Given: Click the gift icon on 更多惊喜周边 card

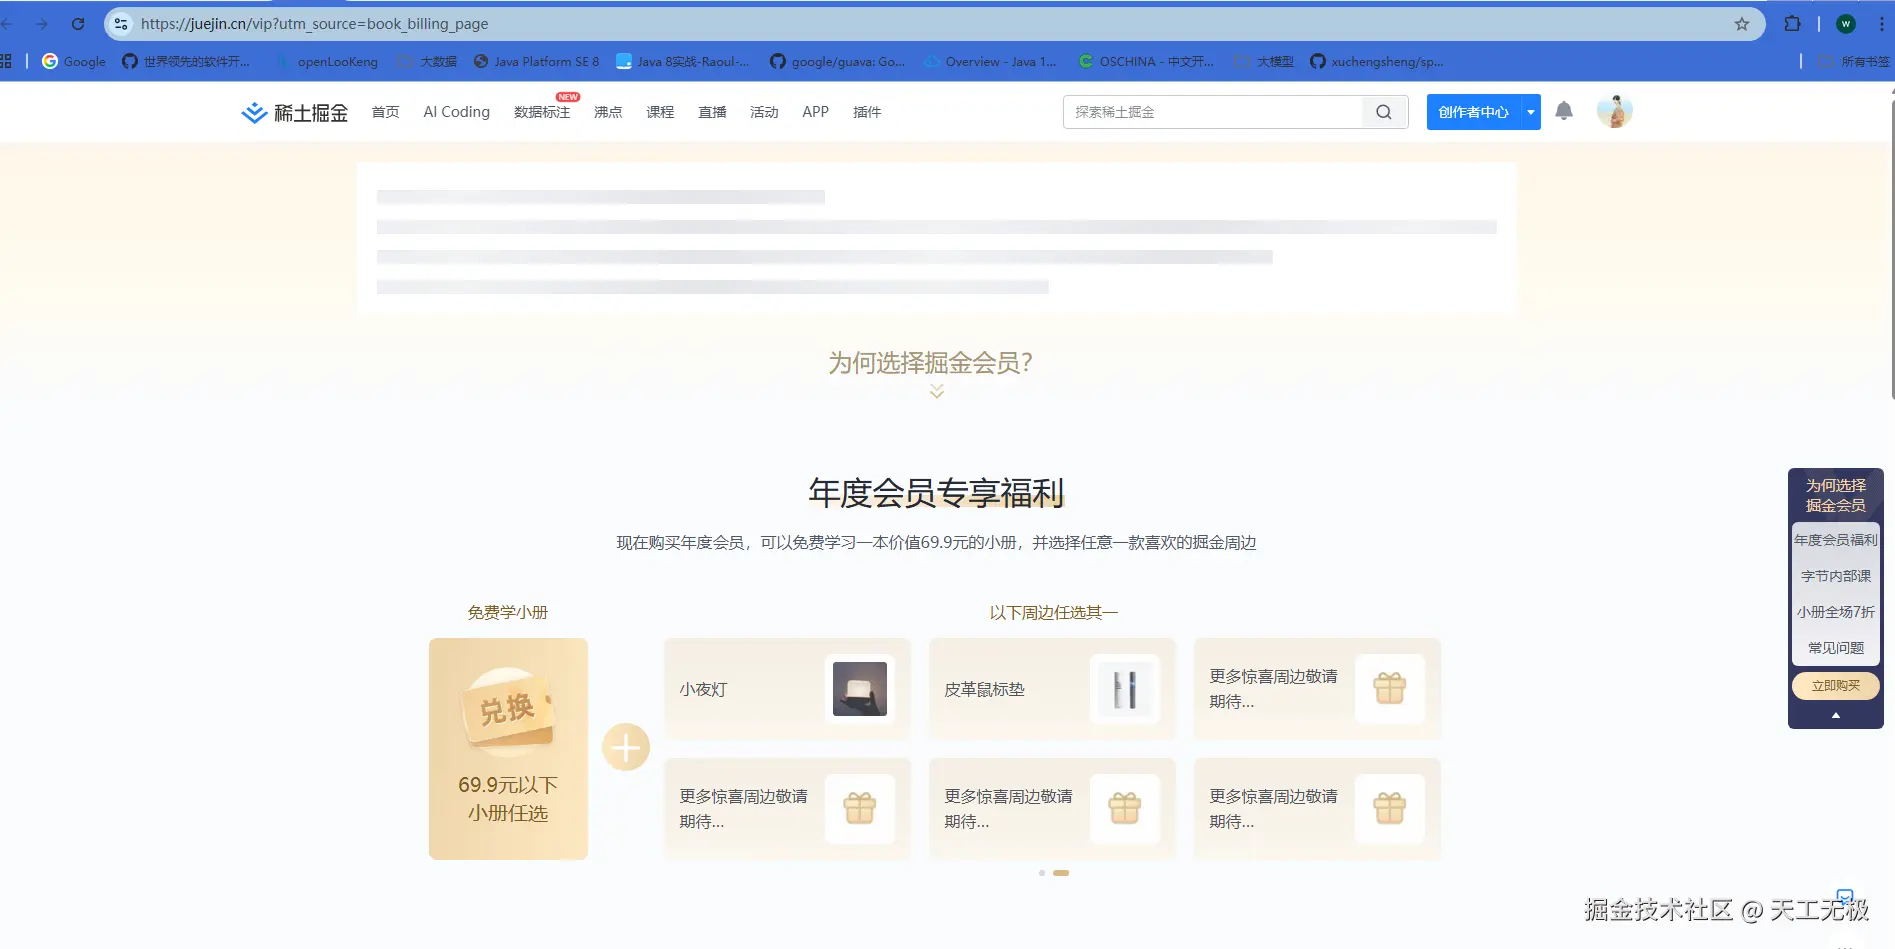Looking at the screenshot, I should point(1390,689).
